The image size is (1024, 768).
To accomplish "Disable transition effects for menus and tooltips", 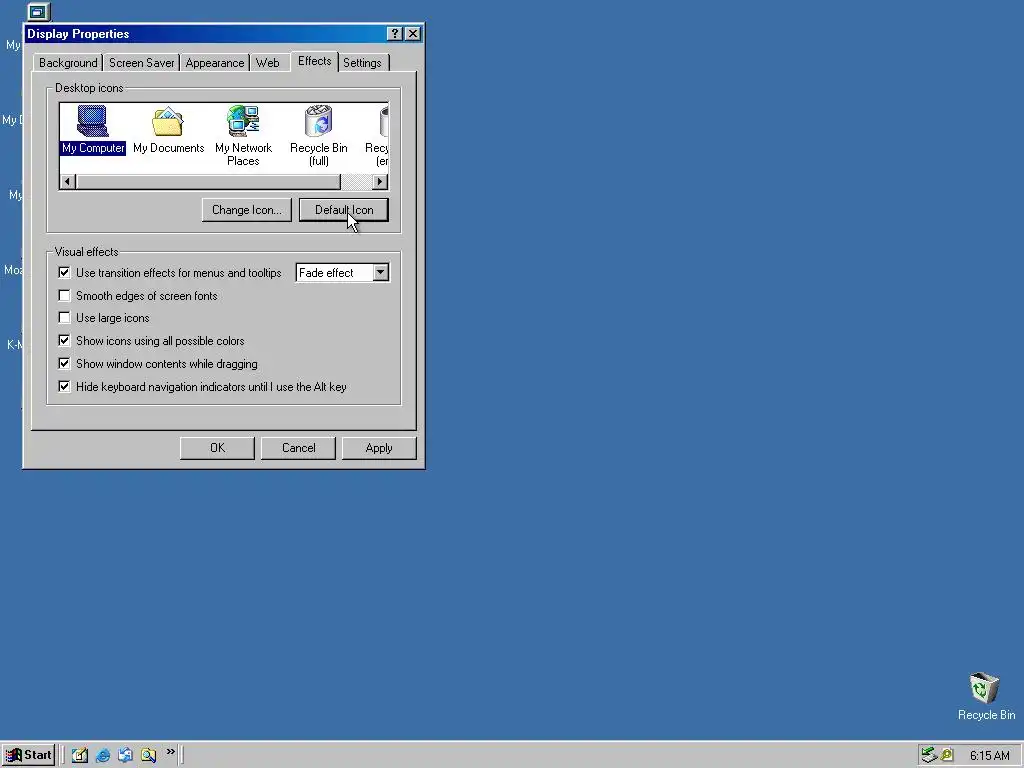I will (64, 272).
